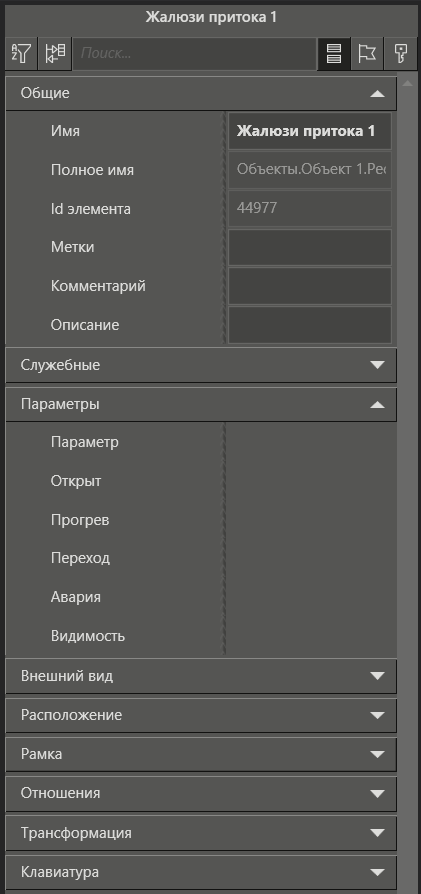
Task: Select the Комментарий property label
Action: pos(98,286)
